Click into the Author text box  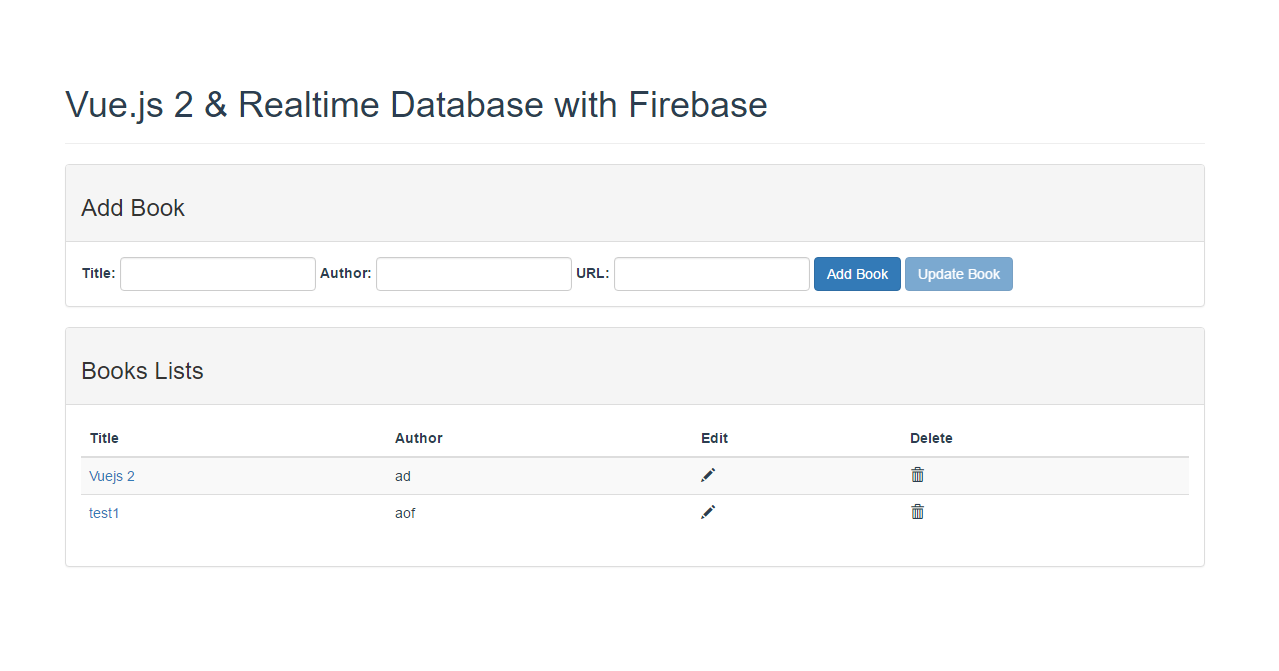[x=474, y=274]
